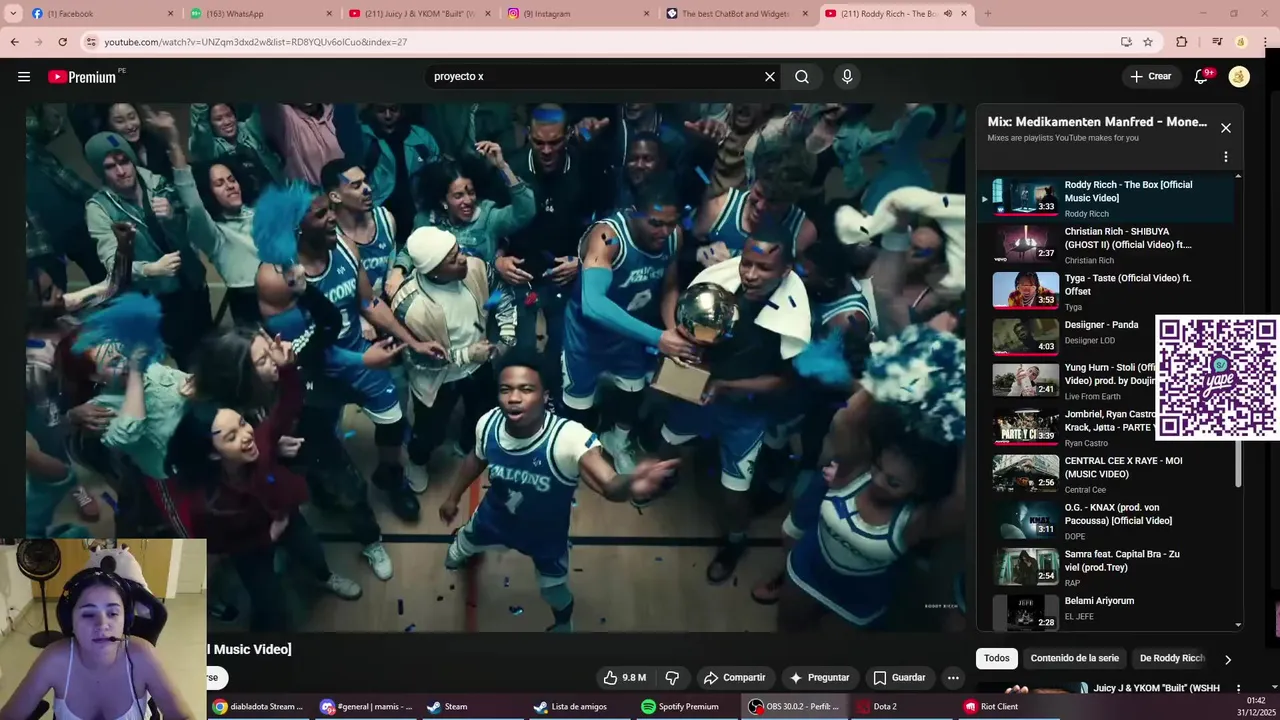The width and height of the screenshot is (1280, 720).
Task: Close the Roddy Ricch The Box tab
Action: (964, 14)
